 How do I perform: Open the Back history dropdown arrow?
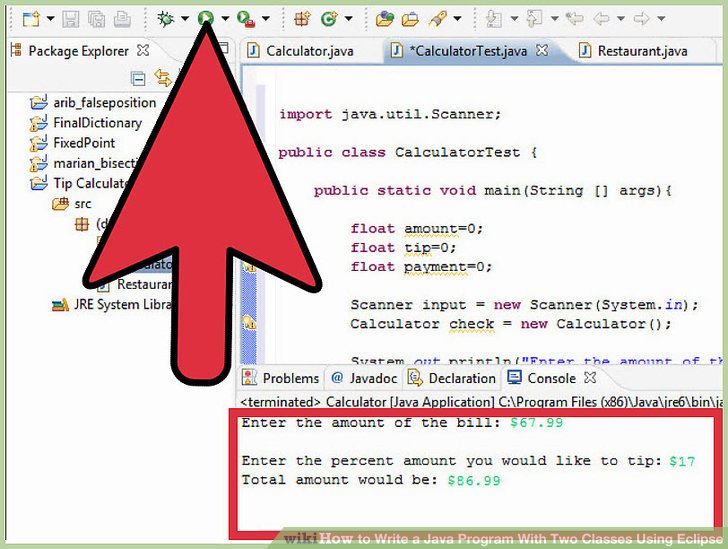(x=621, y=19)
